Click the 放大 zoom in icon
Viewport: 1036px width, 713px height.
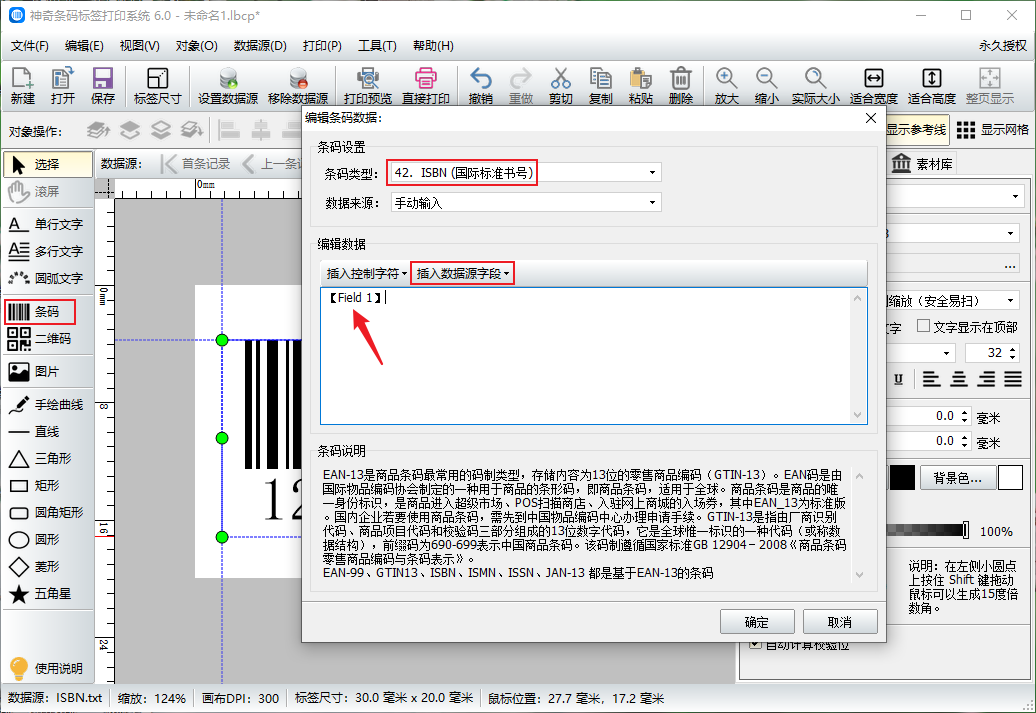click(726, 86)
